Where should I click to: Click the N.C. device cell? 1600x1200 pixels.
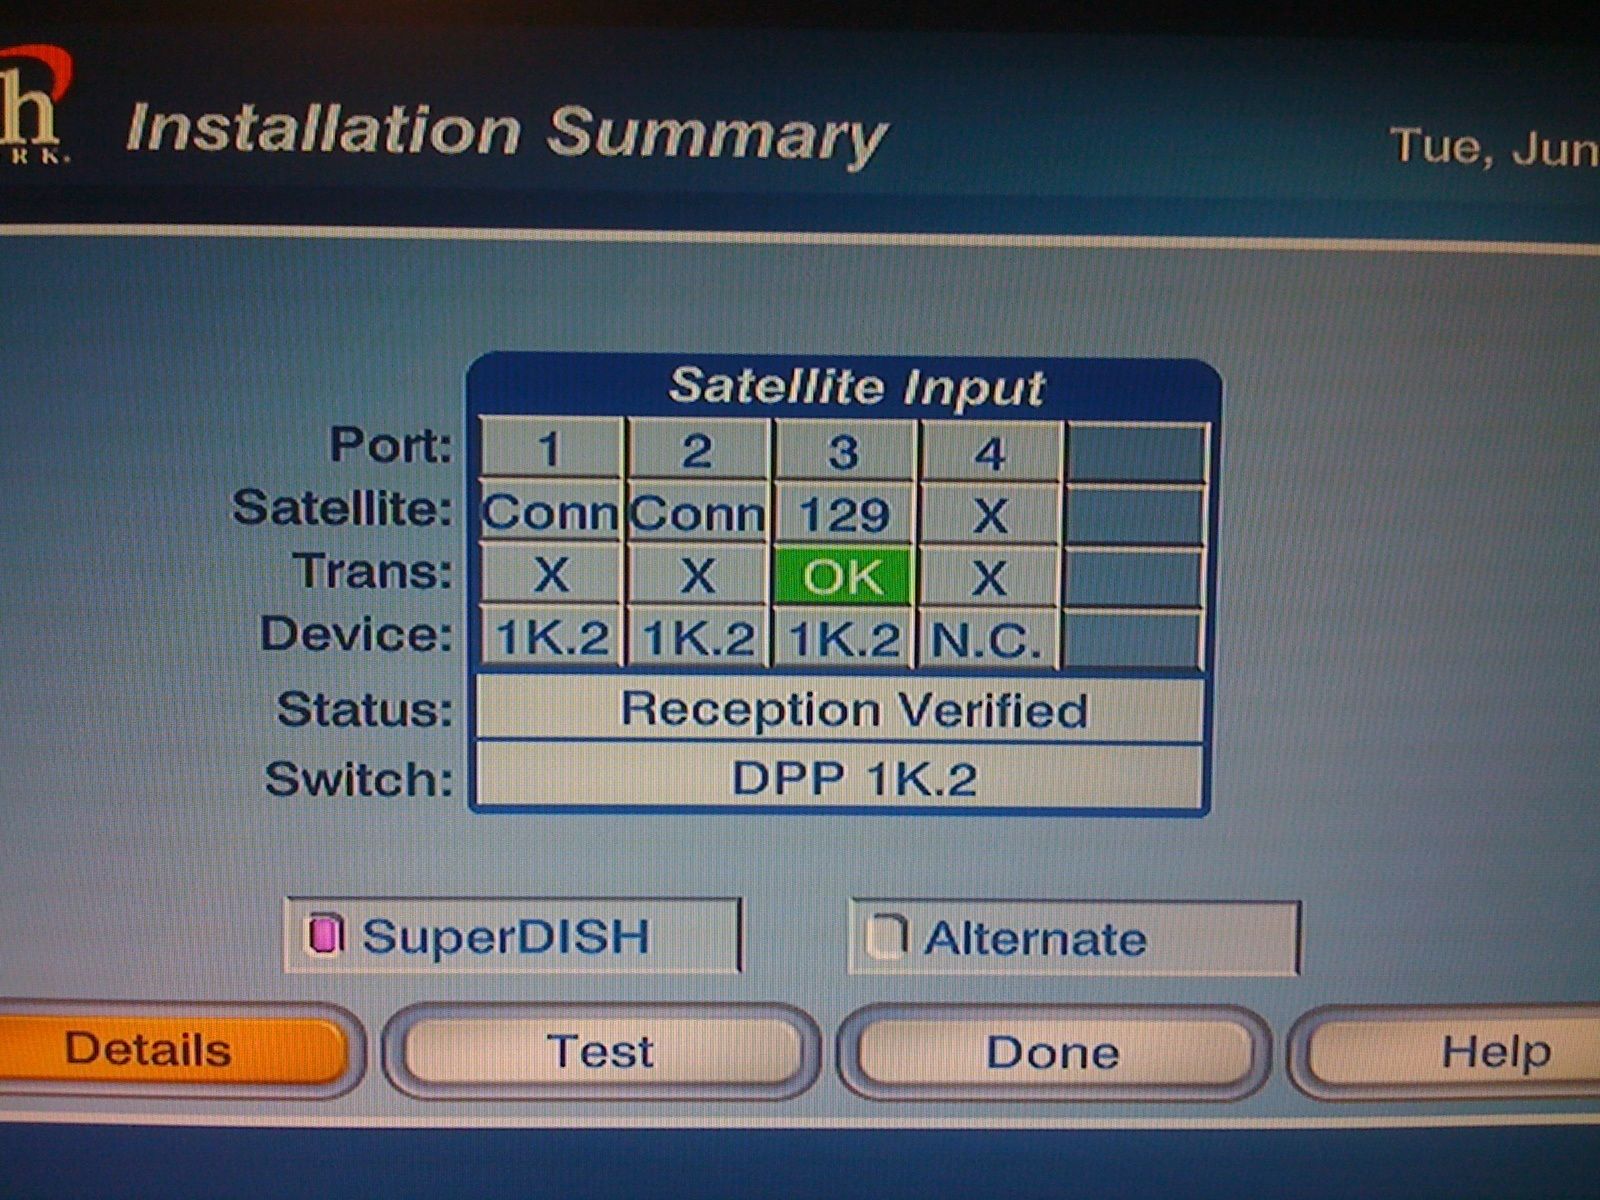click(x=988, y=639)
